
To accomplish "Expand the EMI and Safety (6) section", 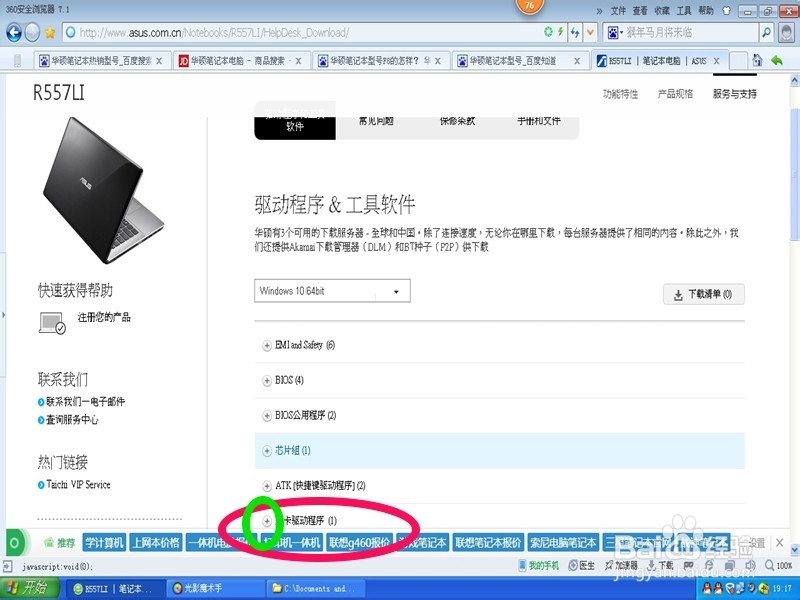I will (x=267, y=345).
